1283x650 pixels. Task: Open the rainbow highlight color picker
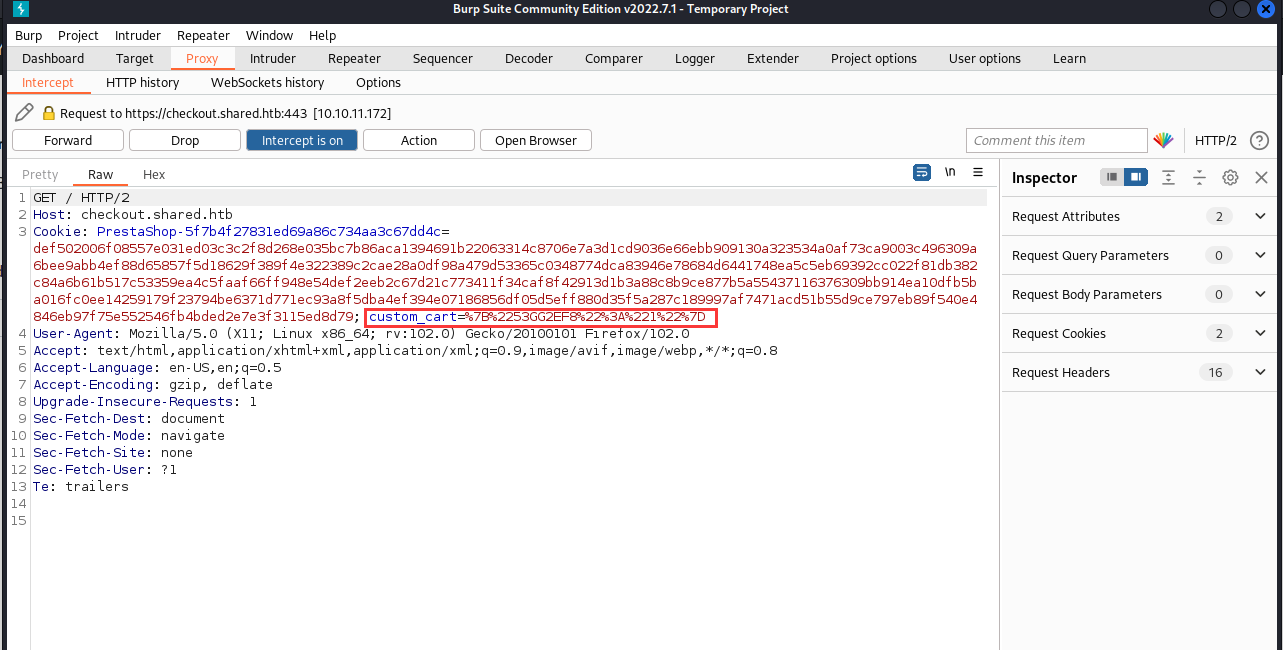[x=1163, y=140]
